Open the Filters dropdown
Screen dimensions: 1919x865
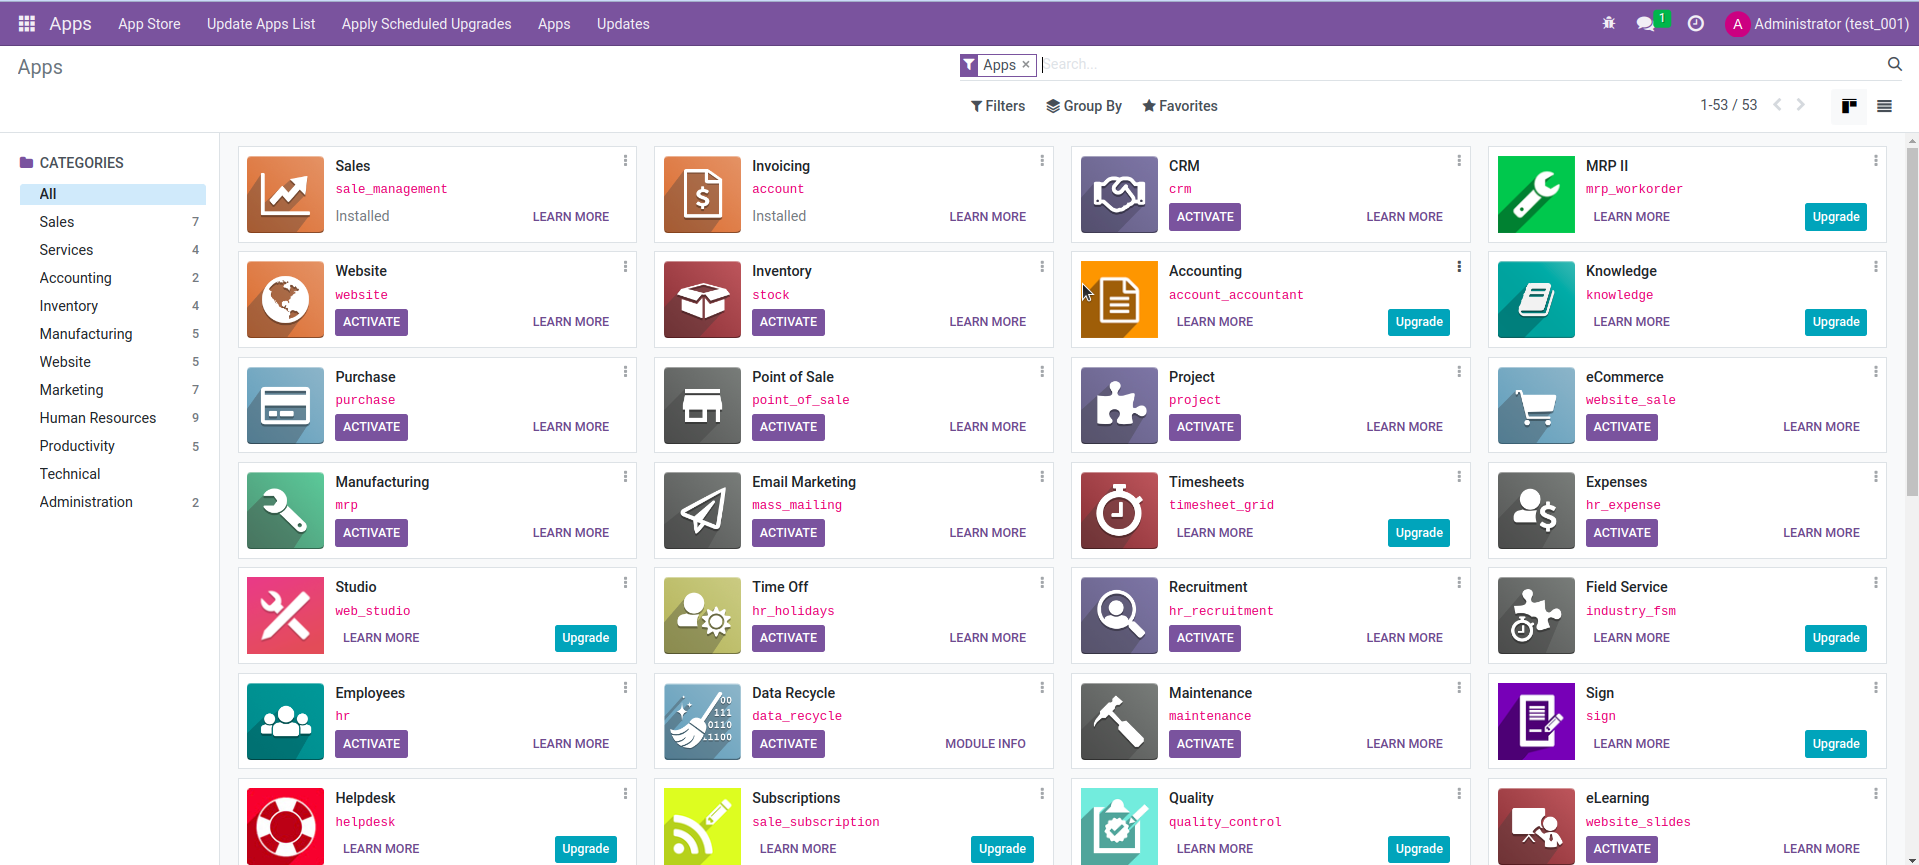point(998,106)
